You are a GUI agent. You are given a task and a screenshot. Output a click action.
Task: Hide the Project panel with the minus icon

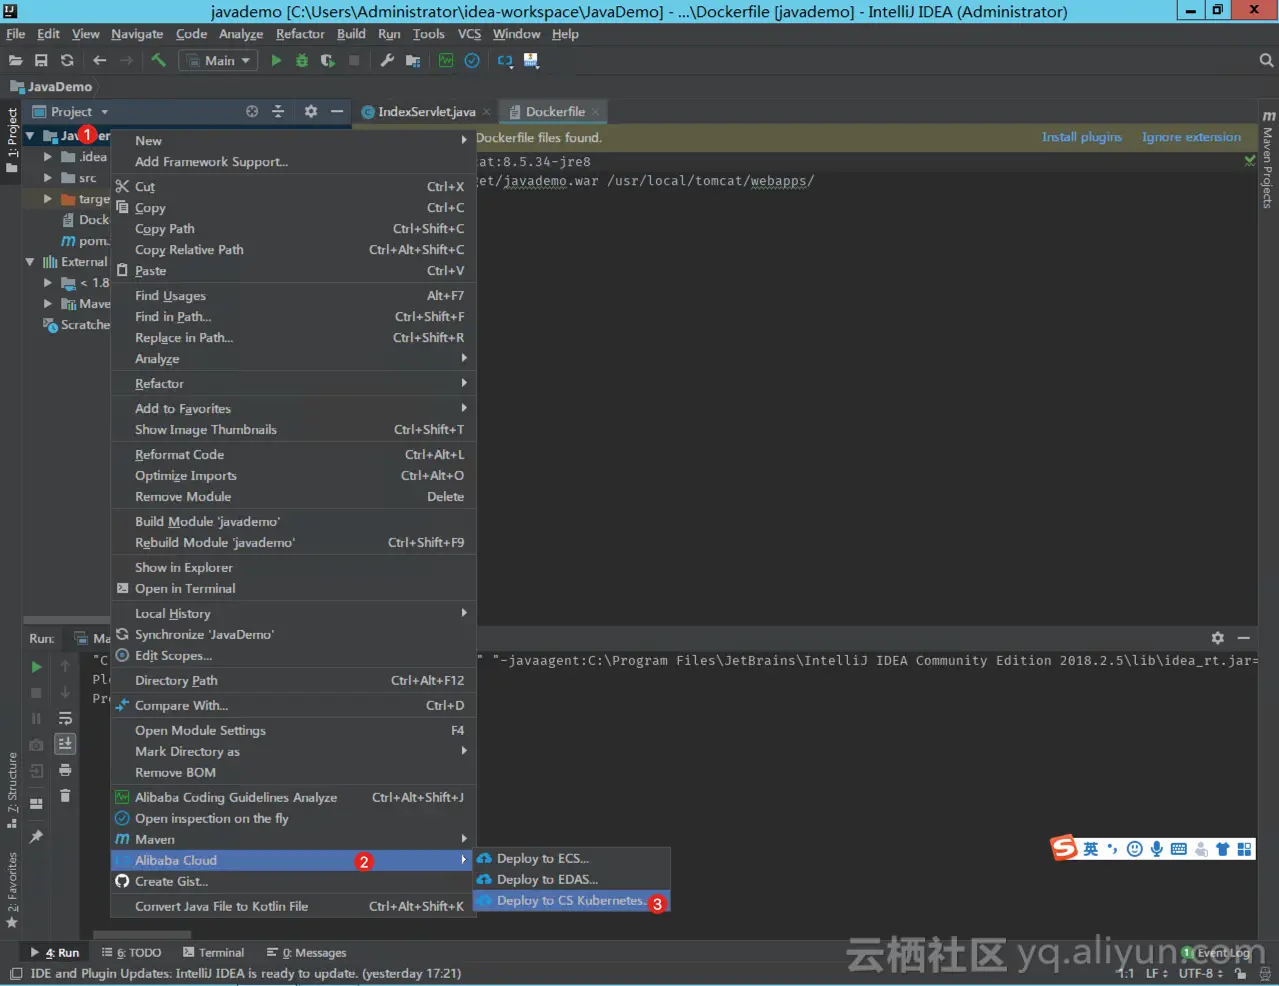coord(337,112)
